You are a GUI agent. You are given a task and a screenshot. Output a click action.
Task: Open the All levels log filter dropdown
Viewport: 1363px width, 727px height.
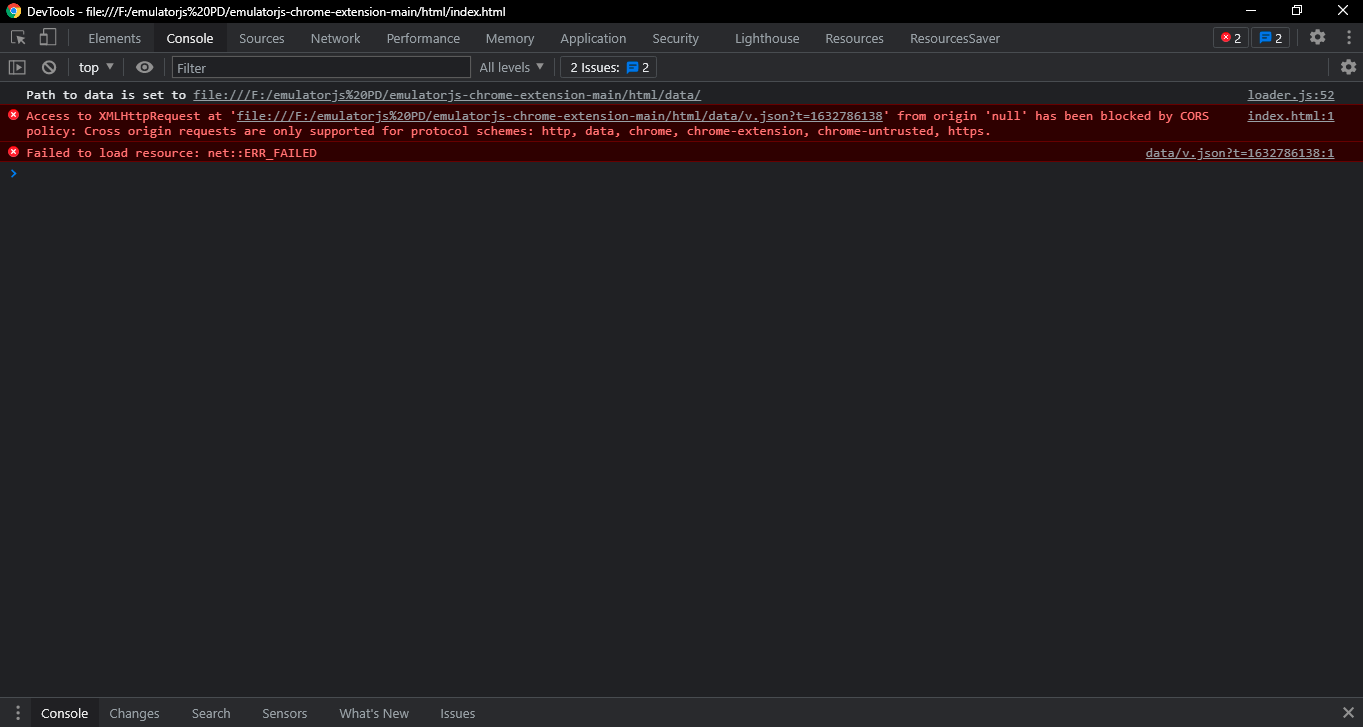click(x=511, y=67)
